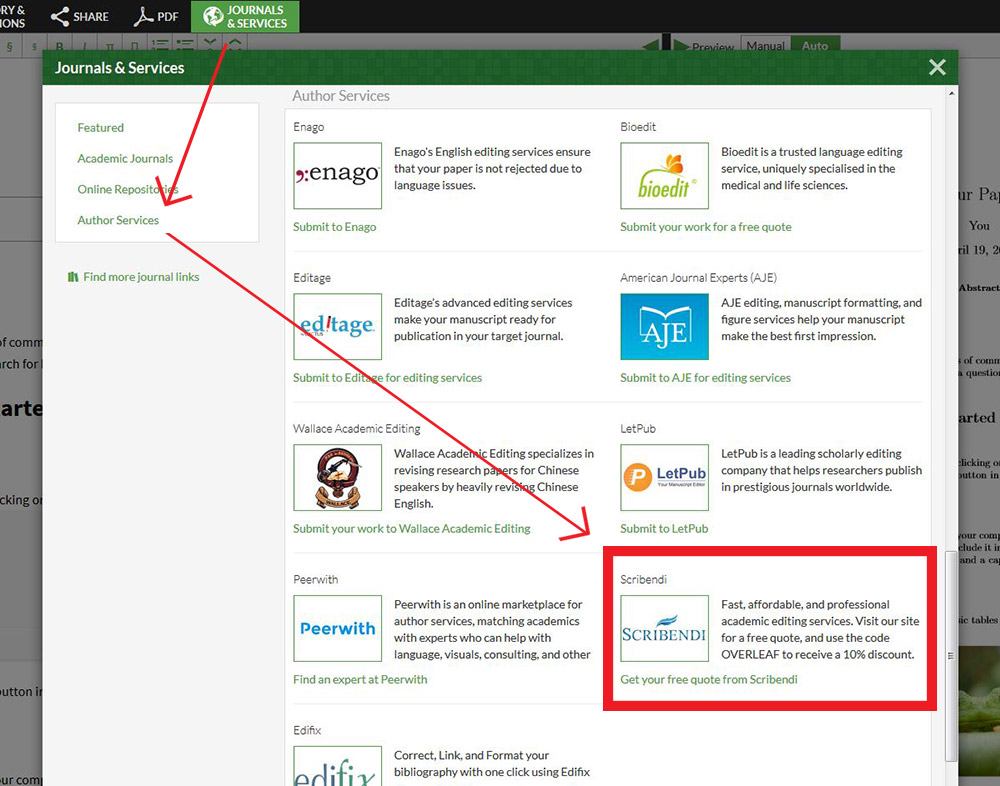Click the dialog vertical scrollbar thumb
The image size is (1000, 786).
pos(951,656)
